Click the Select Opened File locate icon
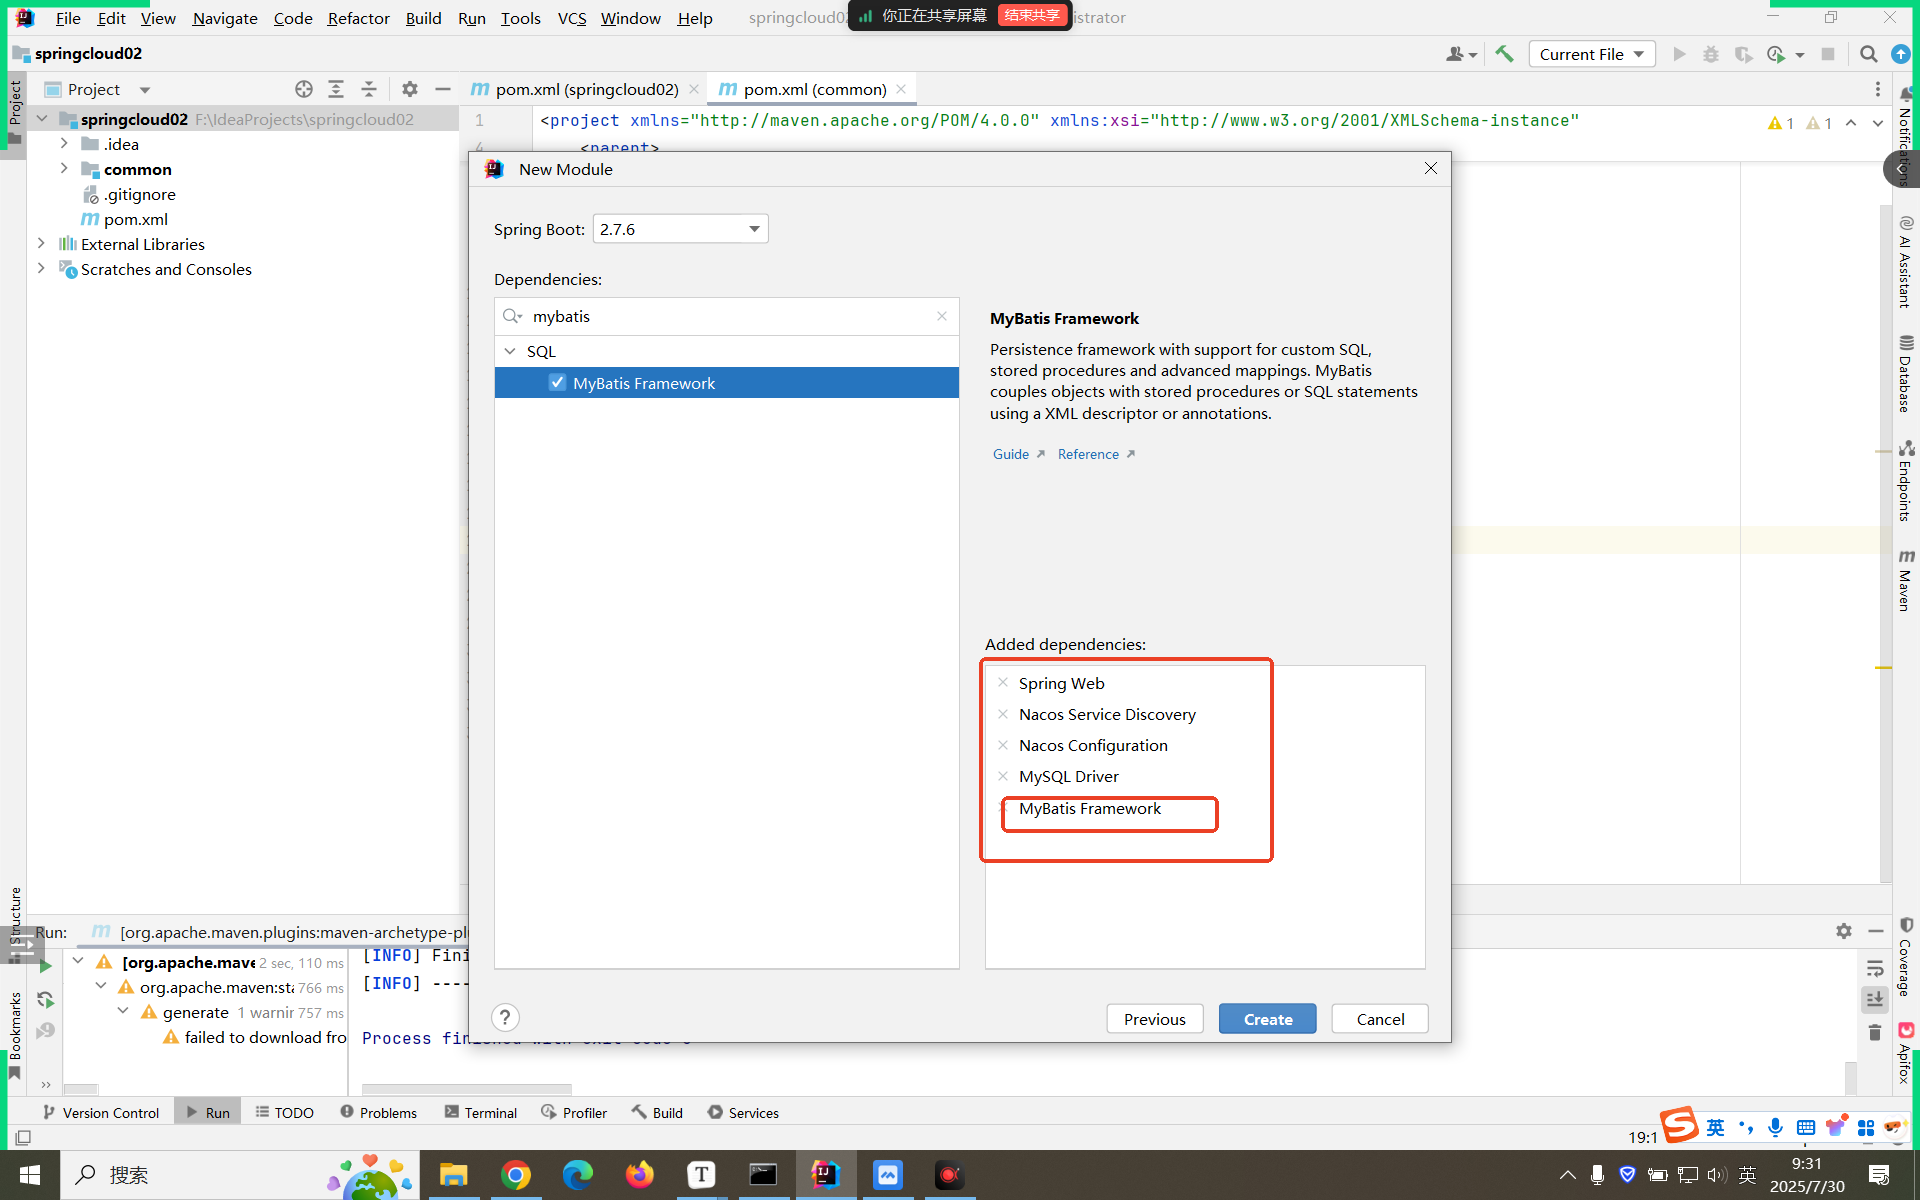 tap(304, 89)
